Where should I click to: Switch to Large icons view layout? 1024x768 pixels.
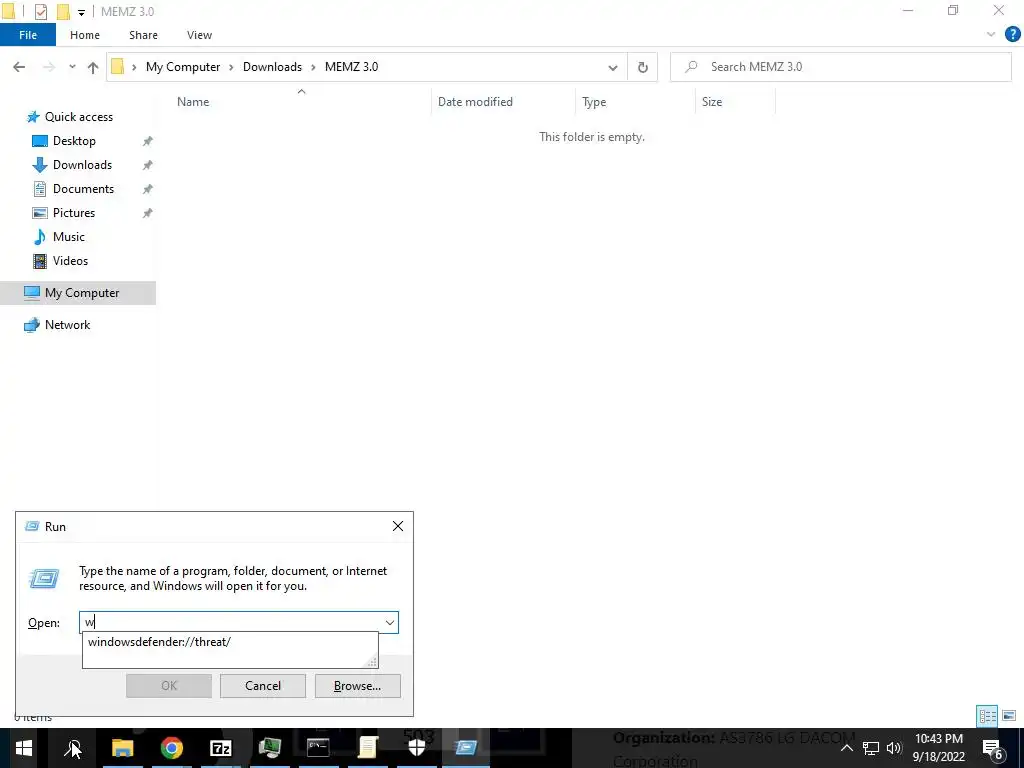[1009, 716]
